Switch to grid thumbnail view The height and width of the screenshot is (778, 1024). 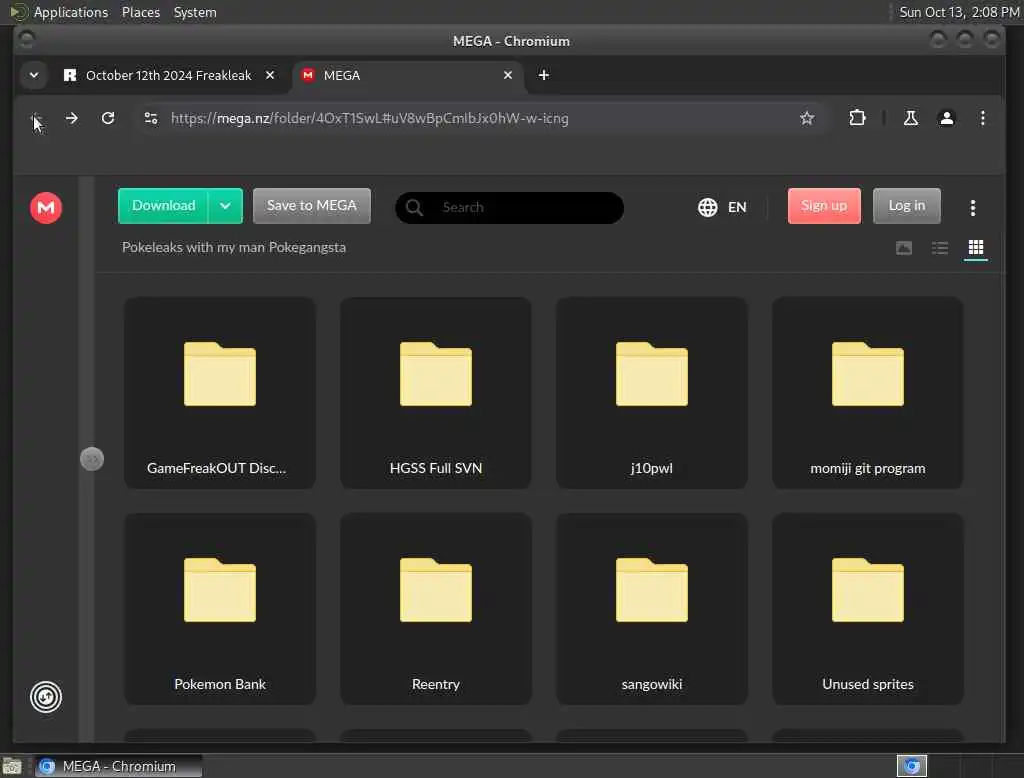(x=976, y=248)
